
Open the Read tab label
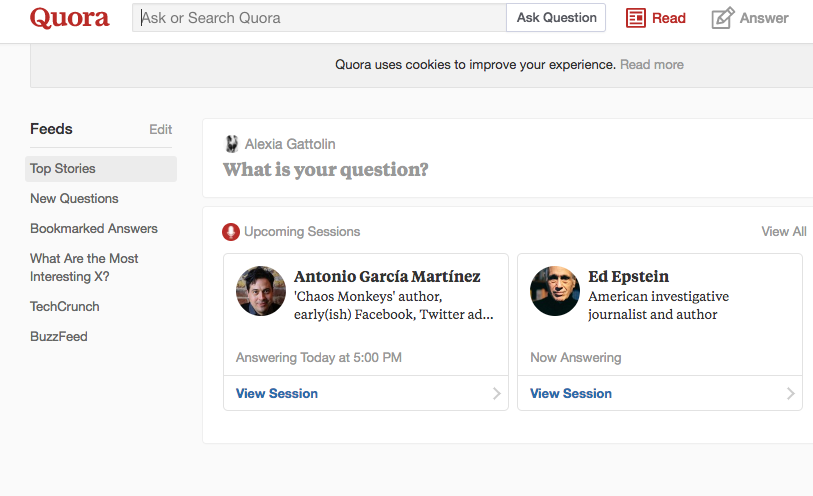[x=669, y=18]
